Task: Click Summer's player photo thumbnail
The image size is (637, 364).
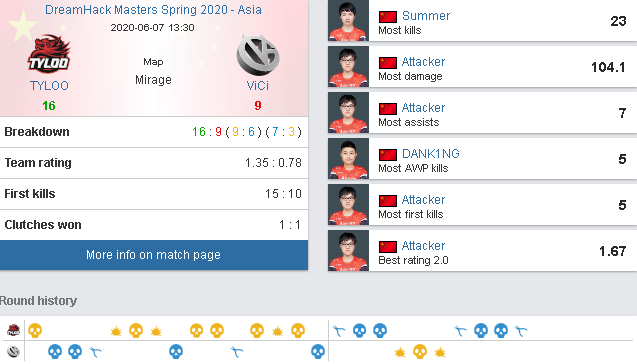Action: (348, 20)
